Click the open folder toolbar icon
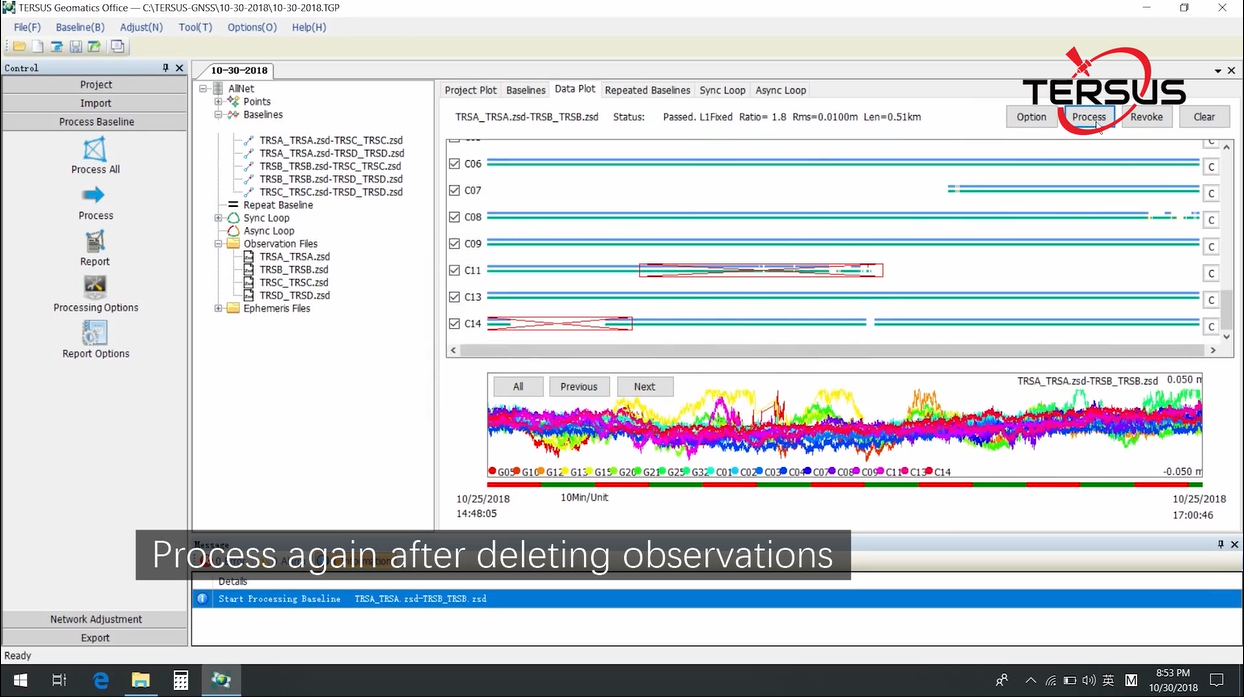The width and height of the screenshot is (1244, 697). 19,47
